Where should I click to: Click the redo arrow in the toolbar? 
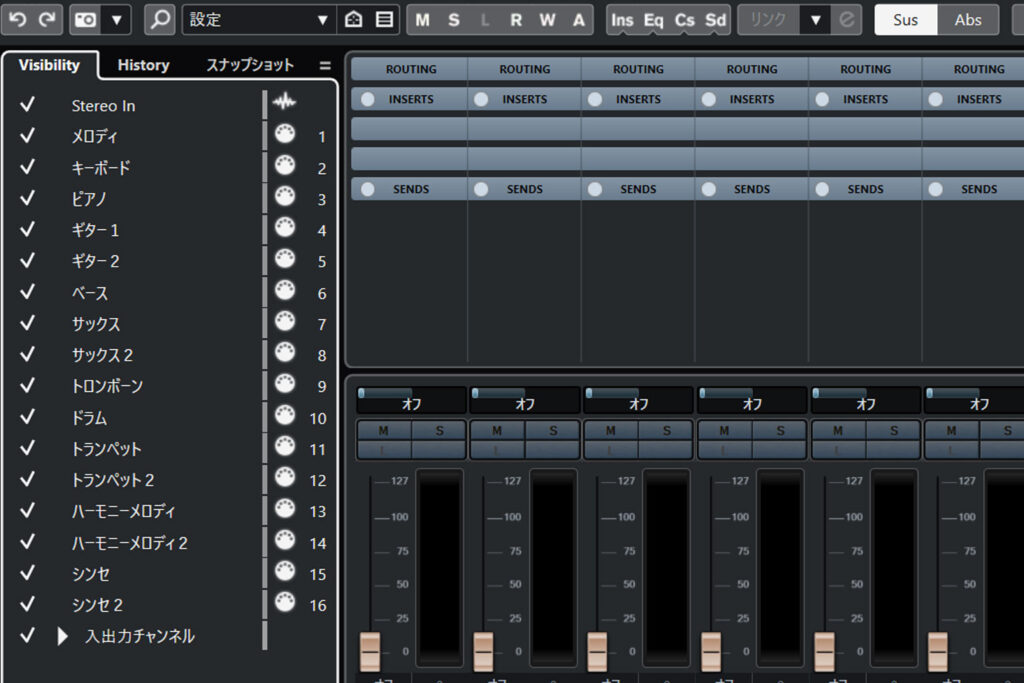48,19
